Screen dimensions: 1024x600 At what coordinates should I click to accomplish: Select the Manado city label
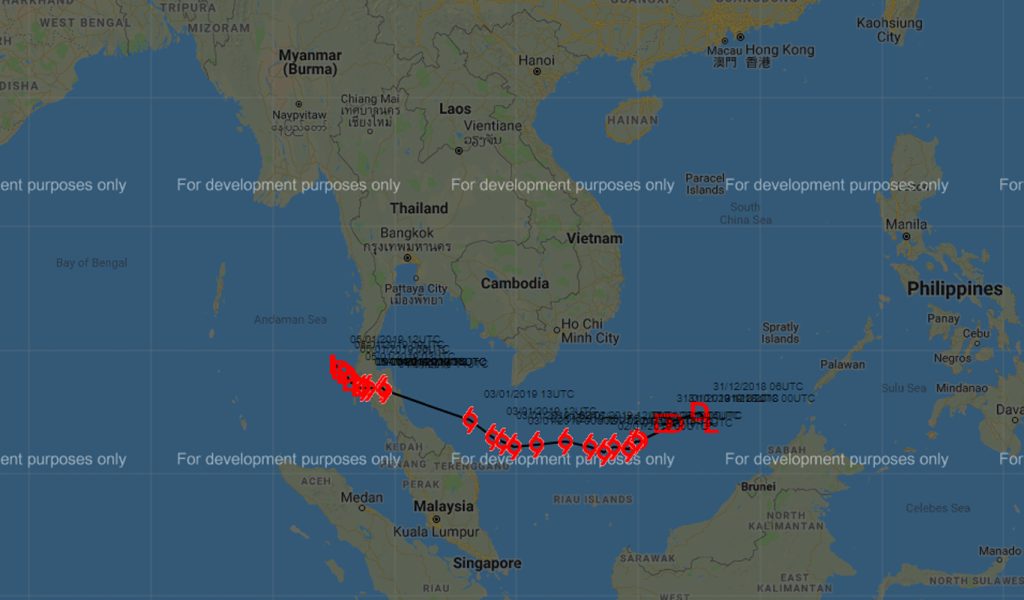1000,552
